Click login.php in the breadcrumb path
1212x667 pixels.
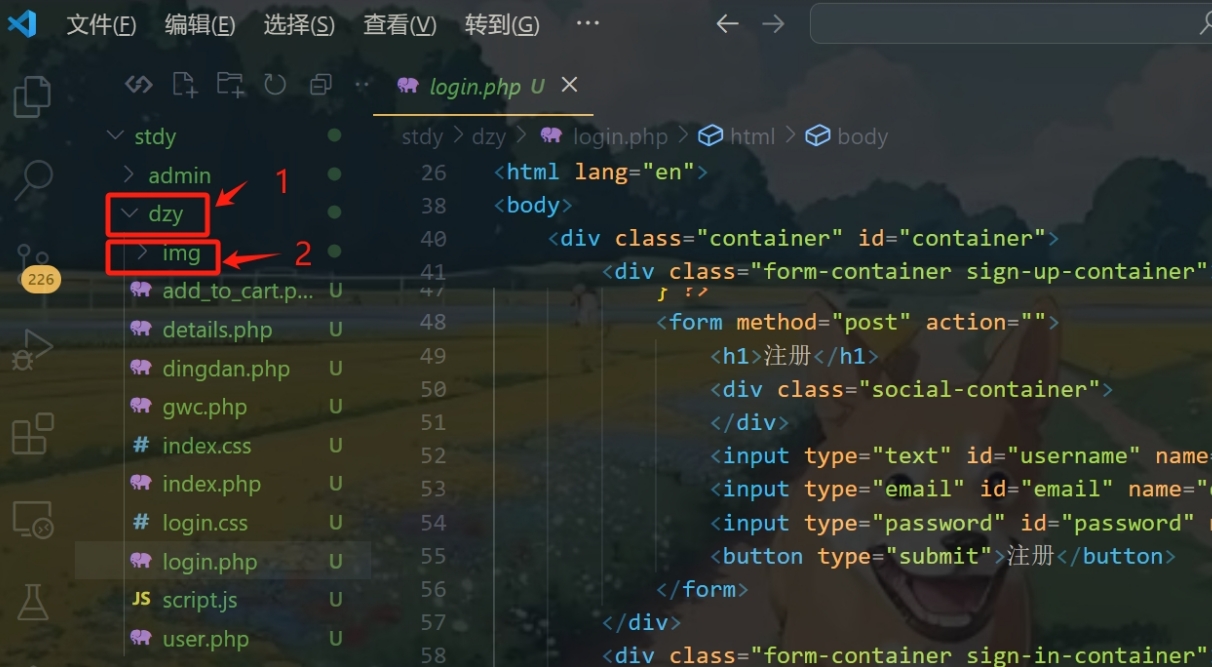[619, 136]
